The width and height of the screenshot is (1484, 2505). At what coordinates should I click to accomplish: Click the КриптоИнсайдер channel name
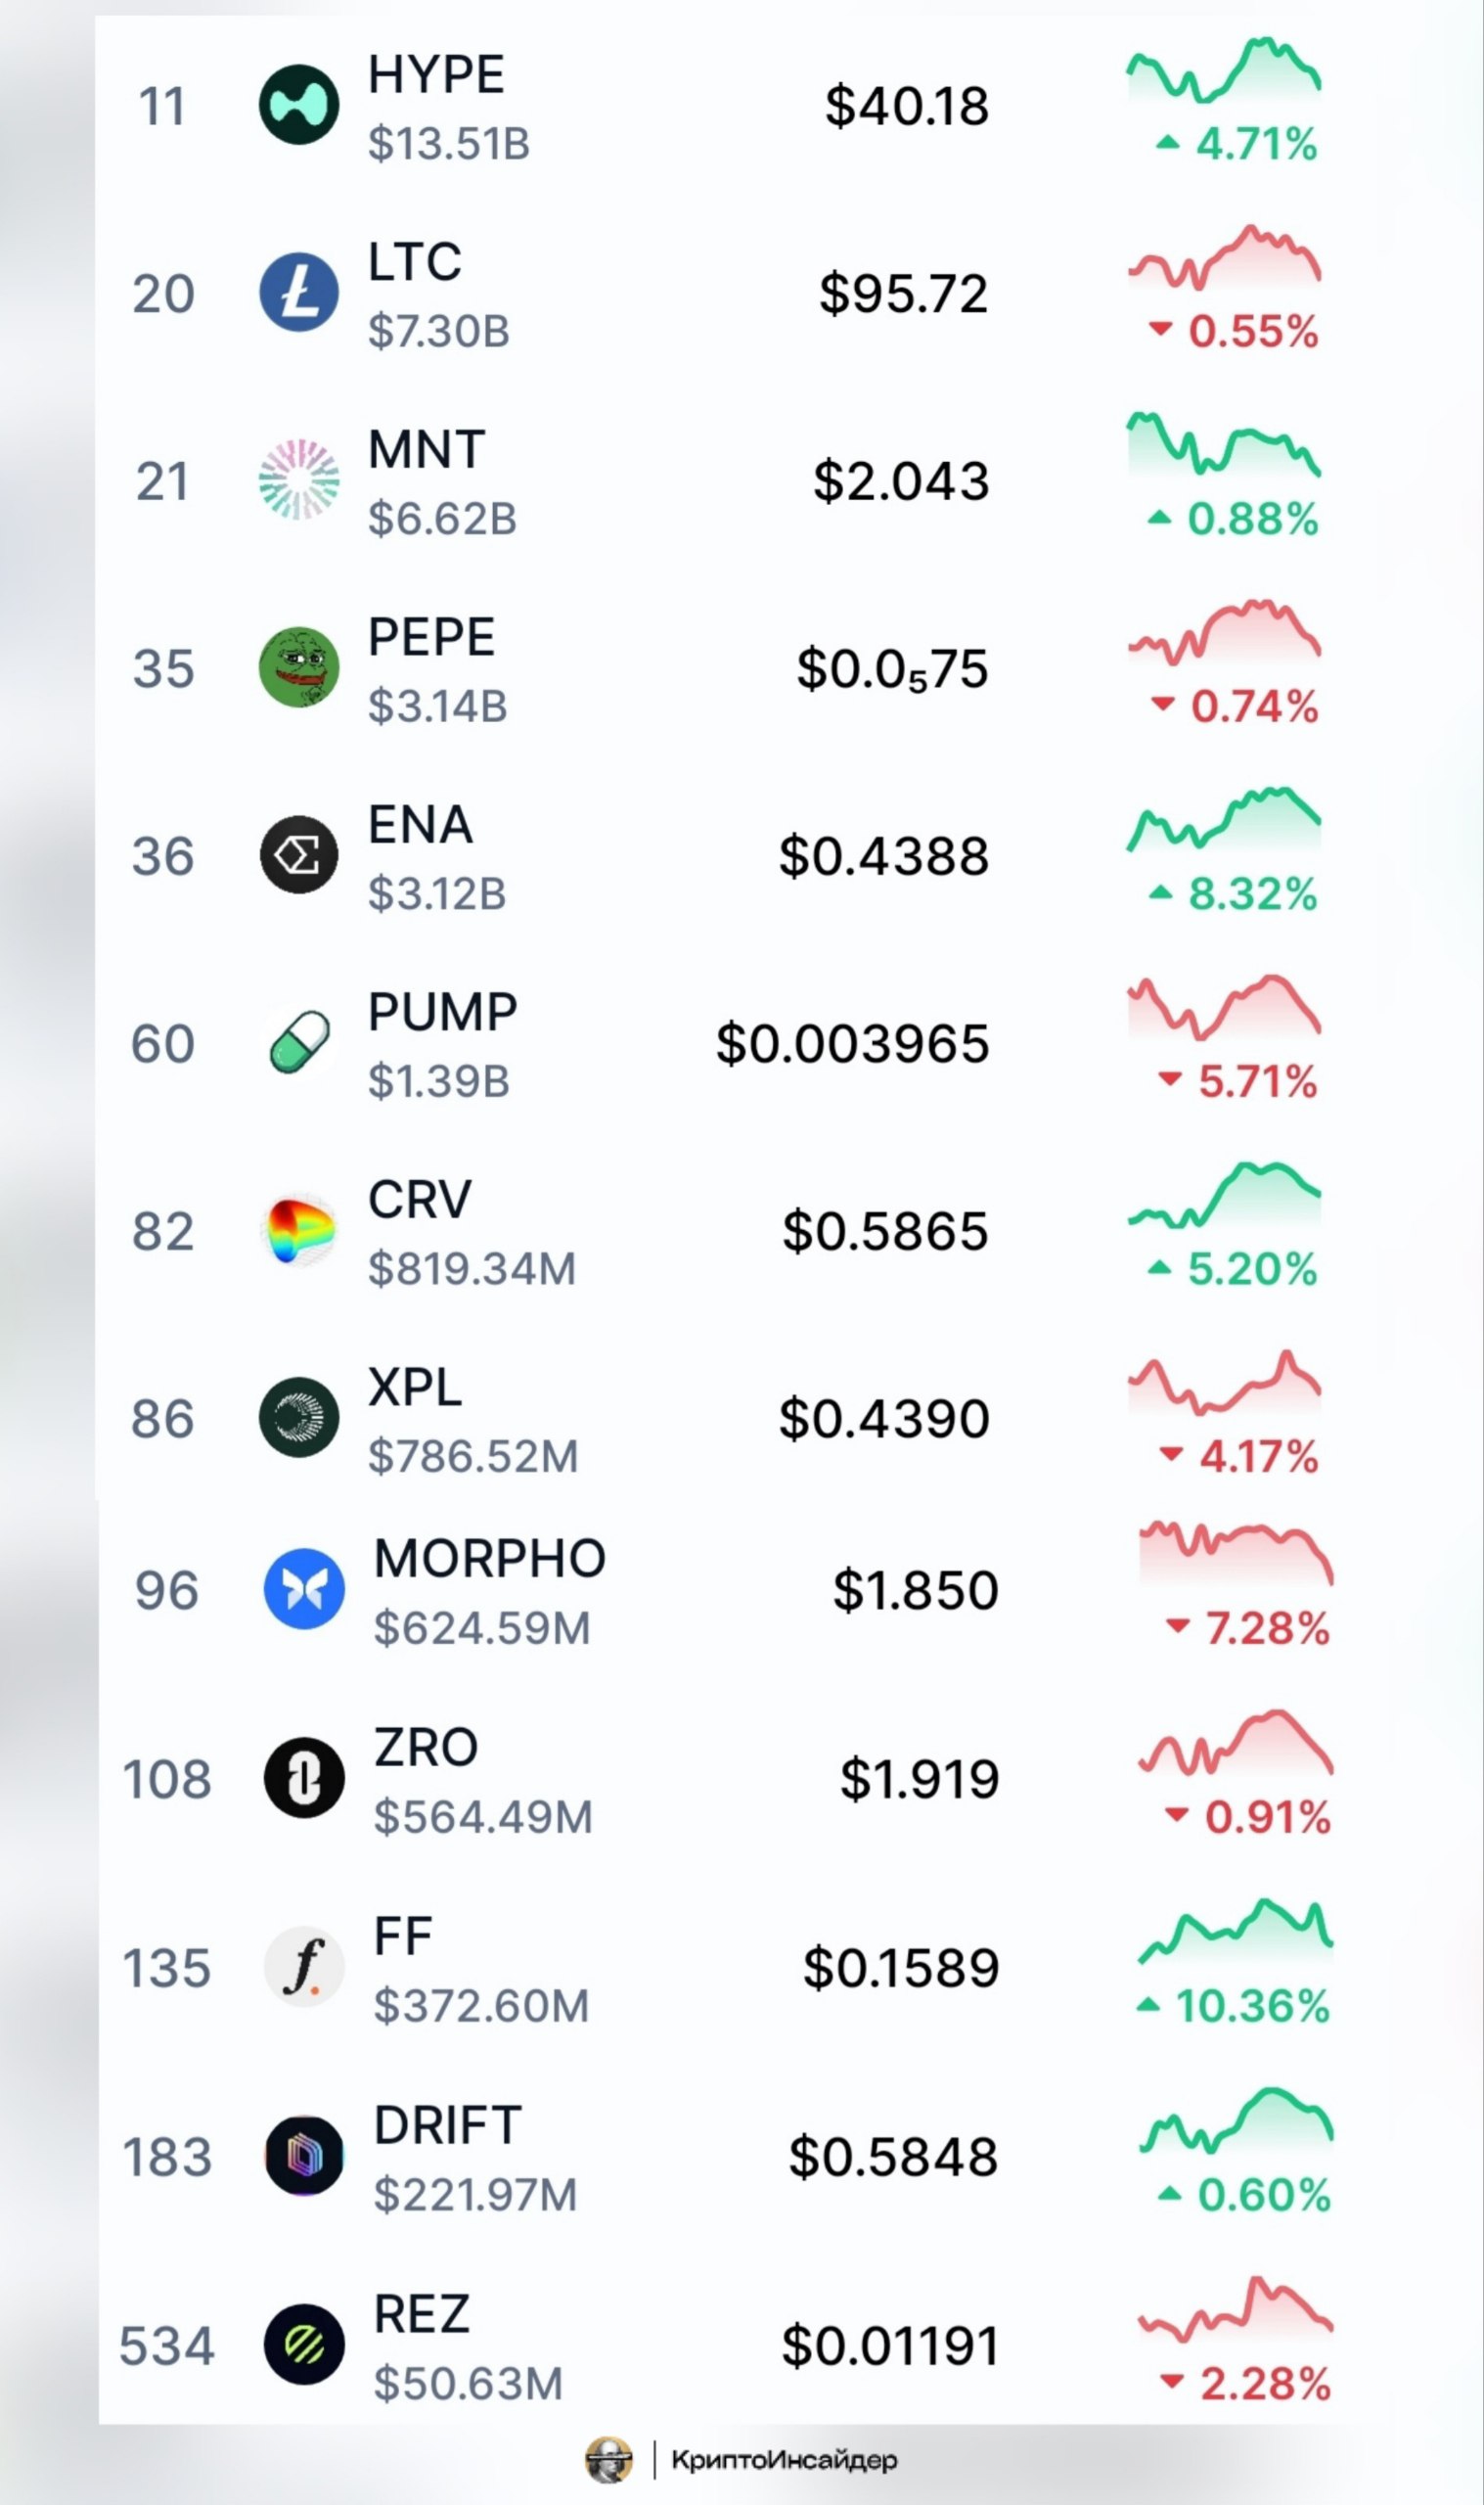coord(783,2459)
